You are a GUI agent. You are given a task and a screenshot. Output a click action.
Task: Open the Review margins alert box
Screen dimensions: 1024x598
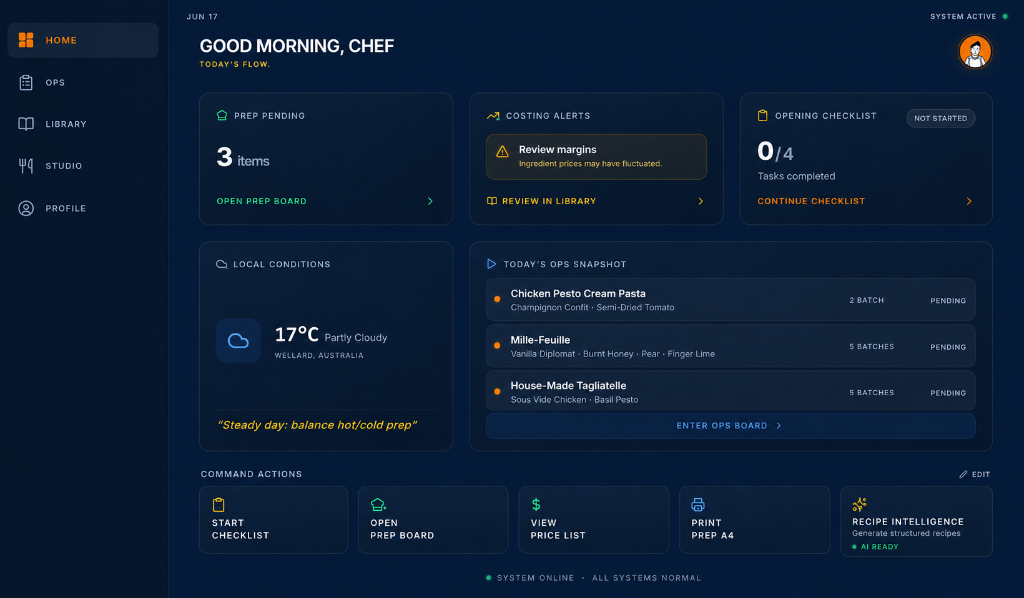(x=596, y=157)
